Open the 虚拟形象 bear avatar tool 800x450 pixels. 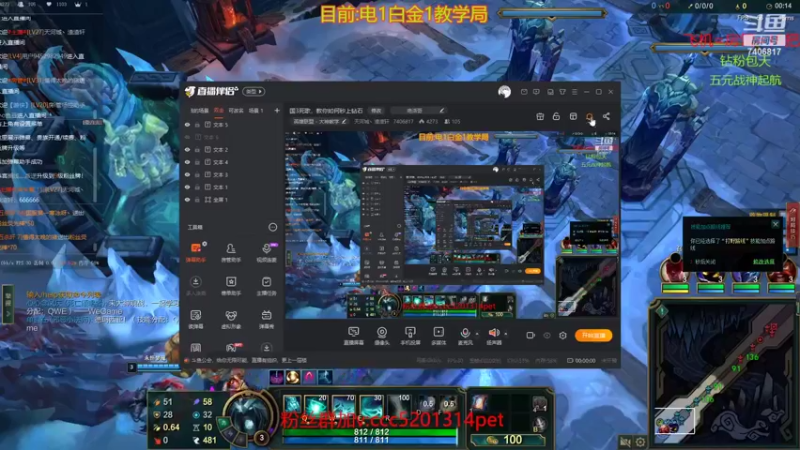point(231,319)
